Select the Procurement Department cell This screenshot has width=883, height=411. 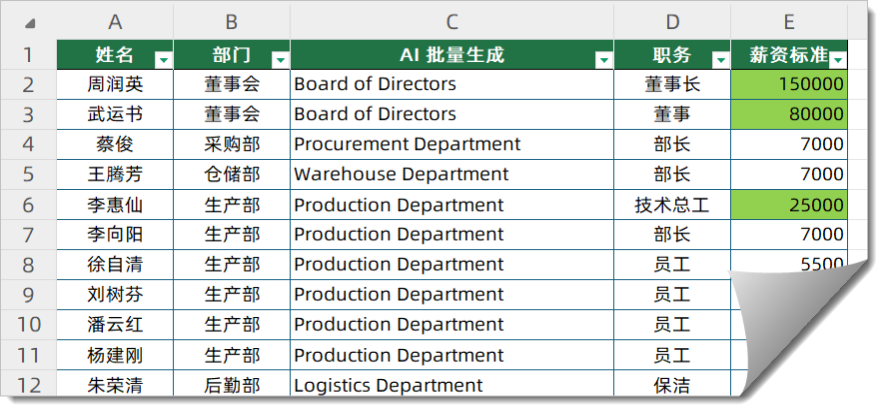(452, 144)
